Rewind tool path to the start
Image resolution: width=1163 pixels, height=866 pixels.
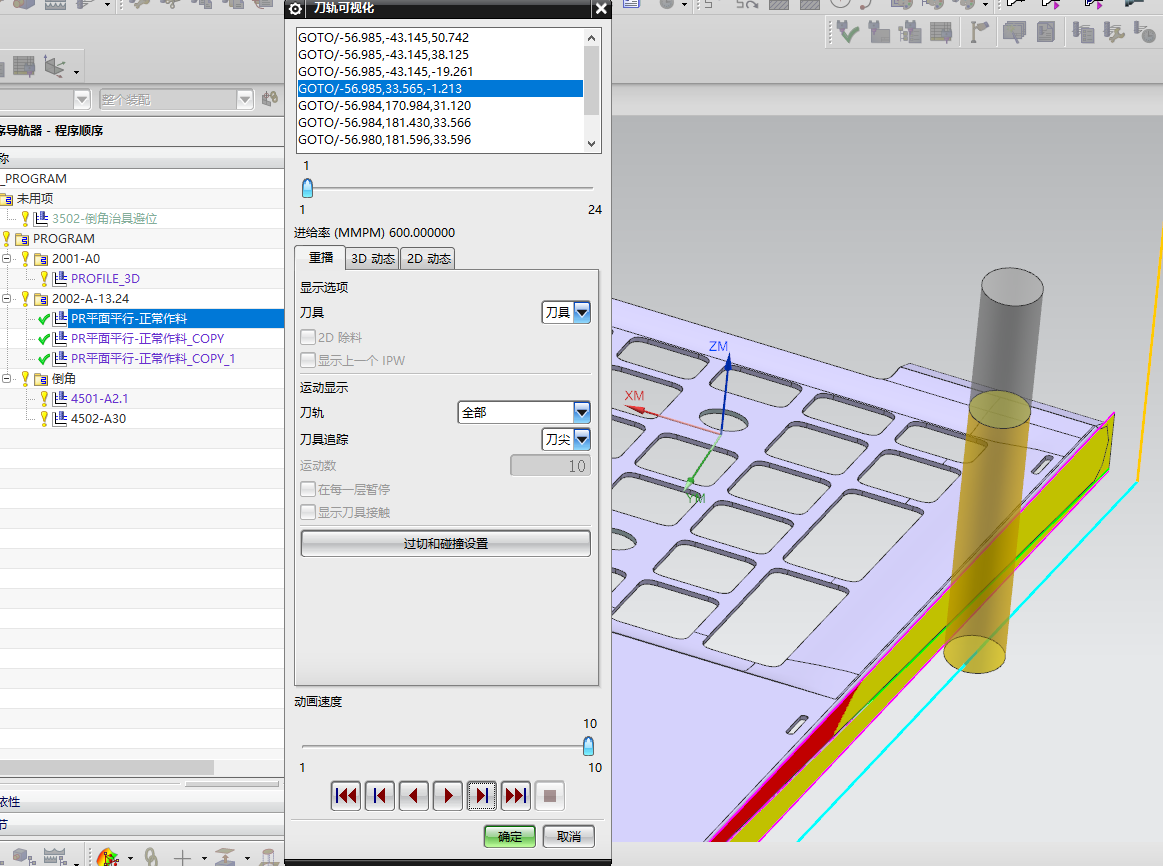(346, 796)
